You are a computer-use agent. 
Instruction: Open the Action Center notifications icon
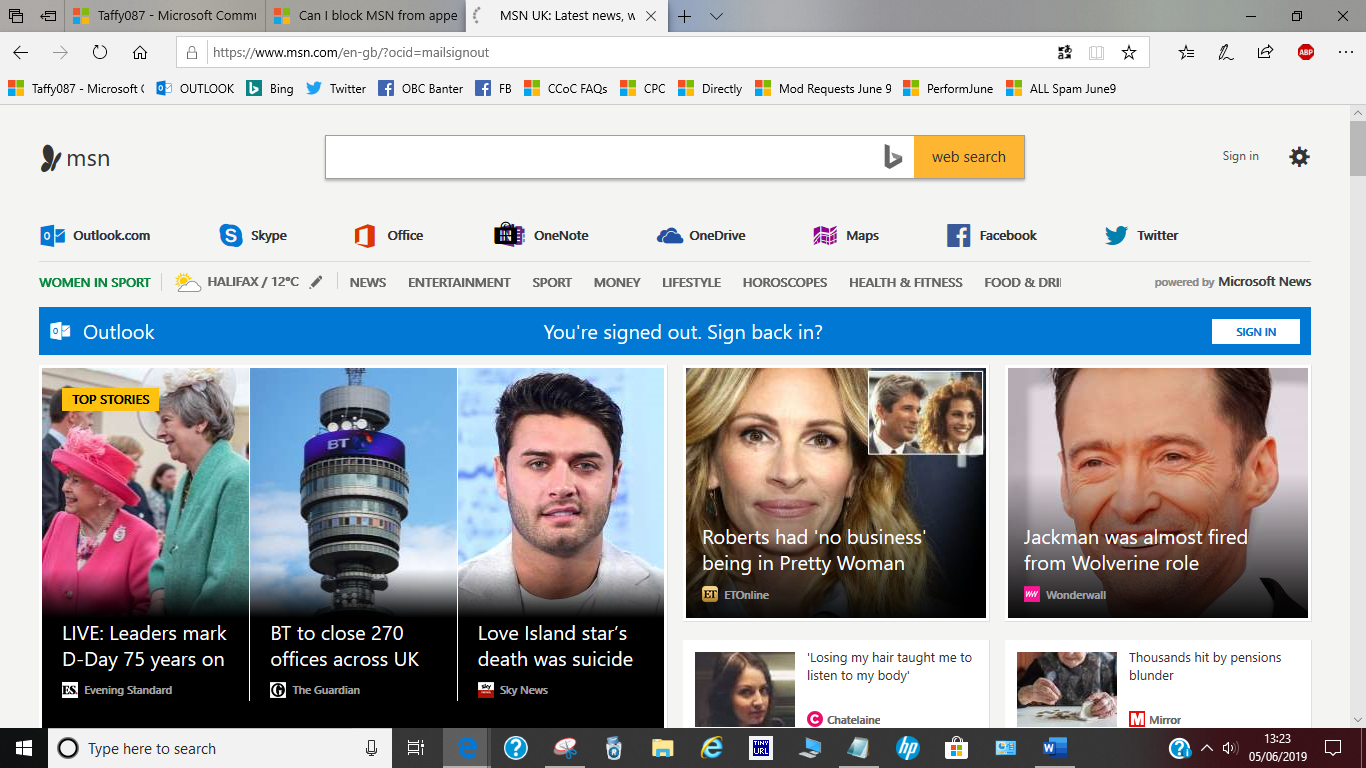[x=1333, y=748]
